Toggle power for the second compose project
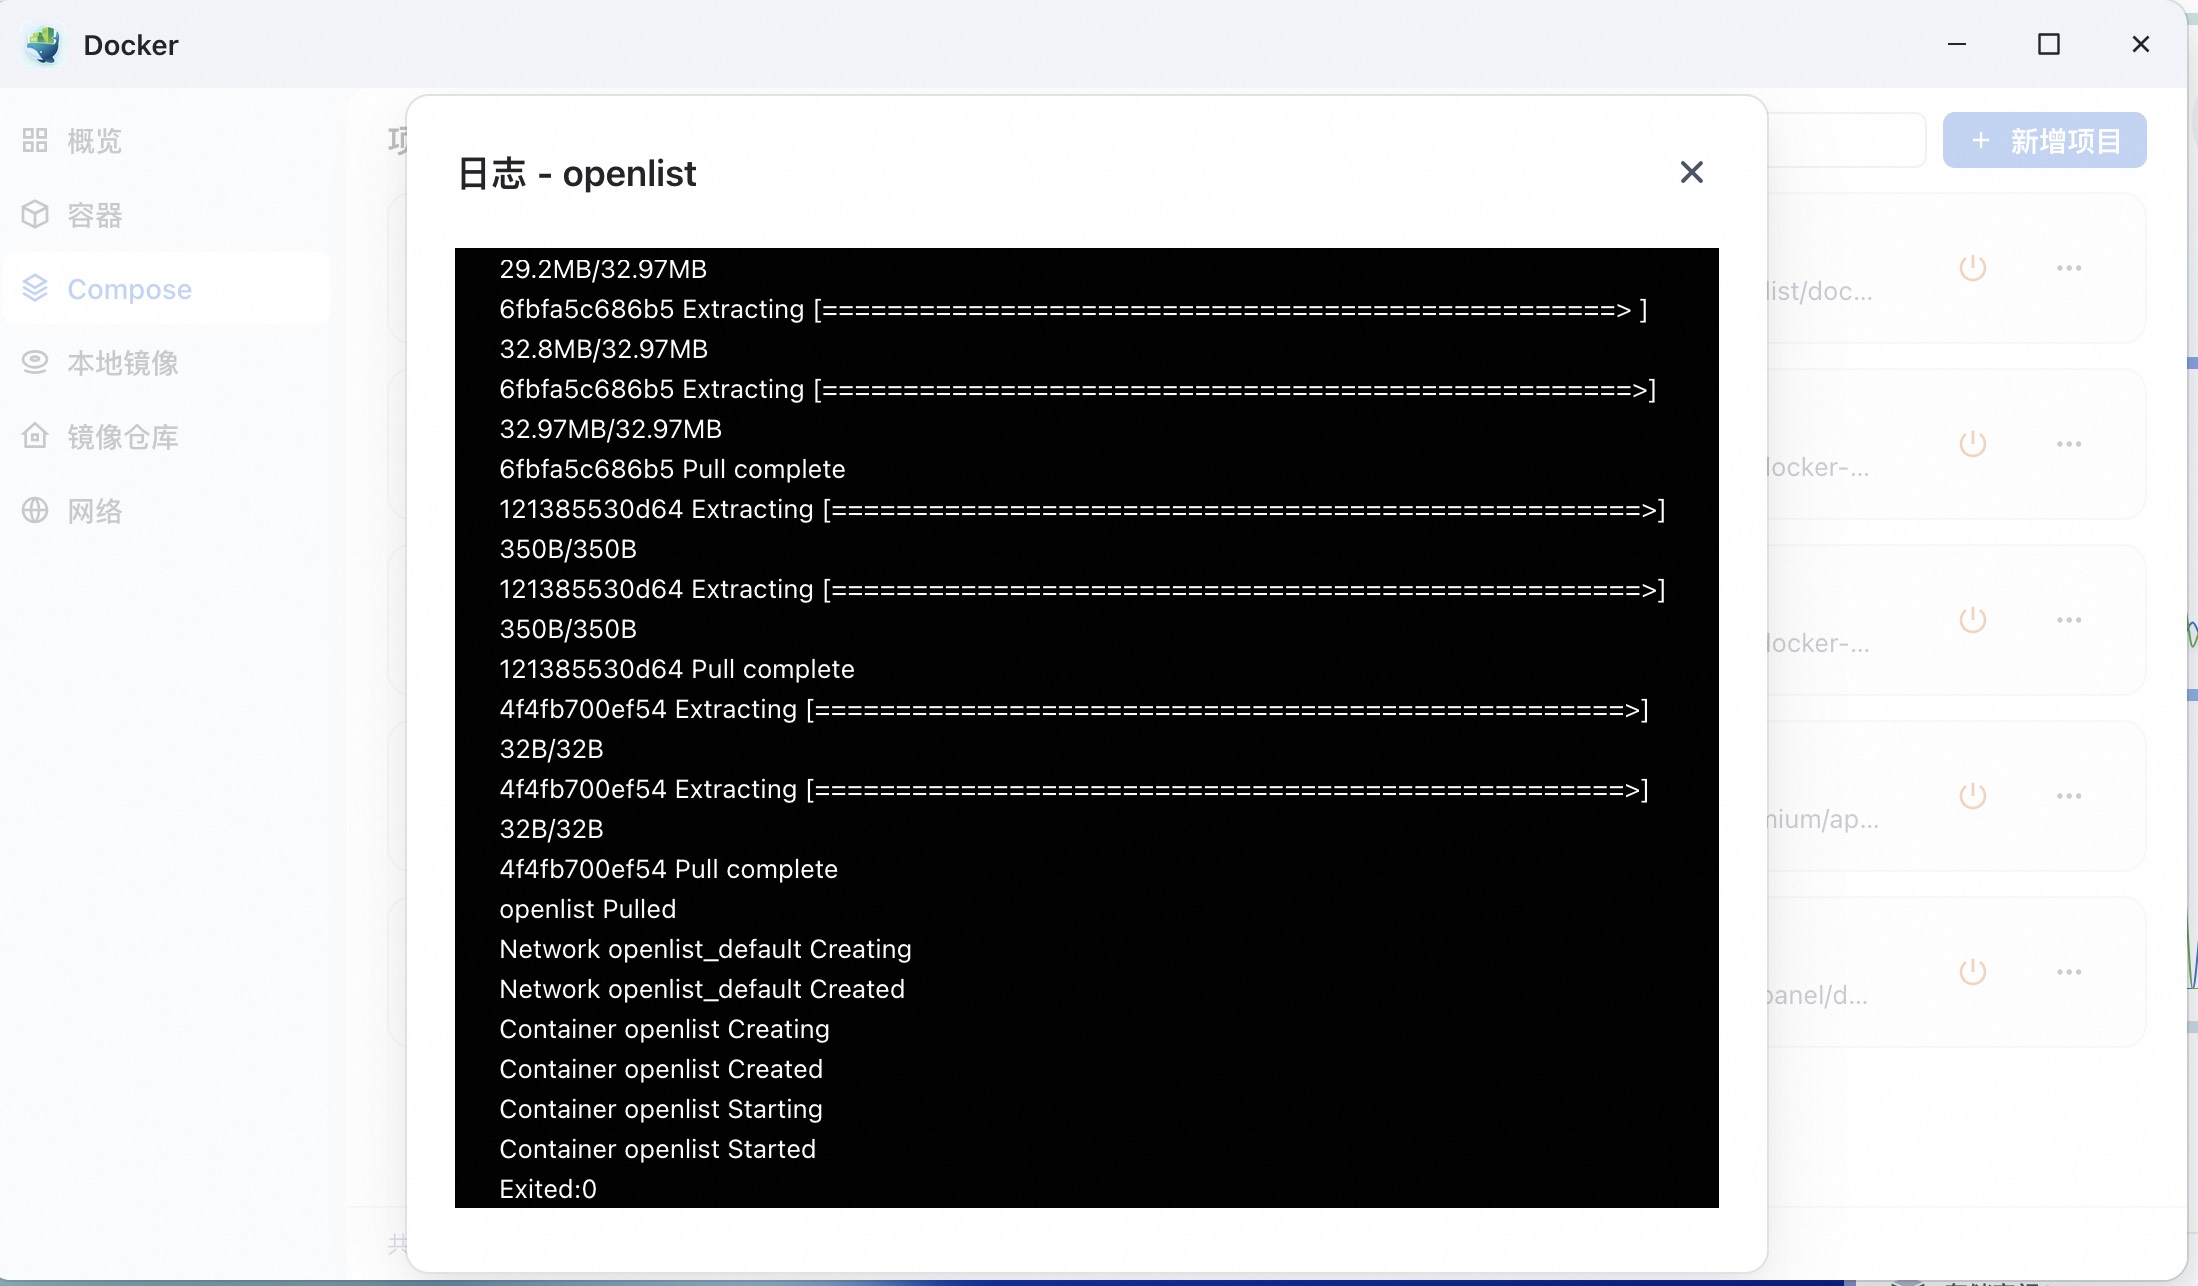This screenshot has width=2198, height=1286. coord(1972,444)
